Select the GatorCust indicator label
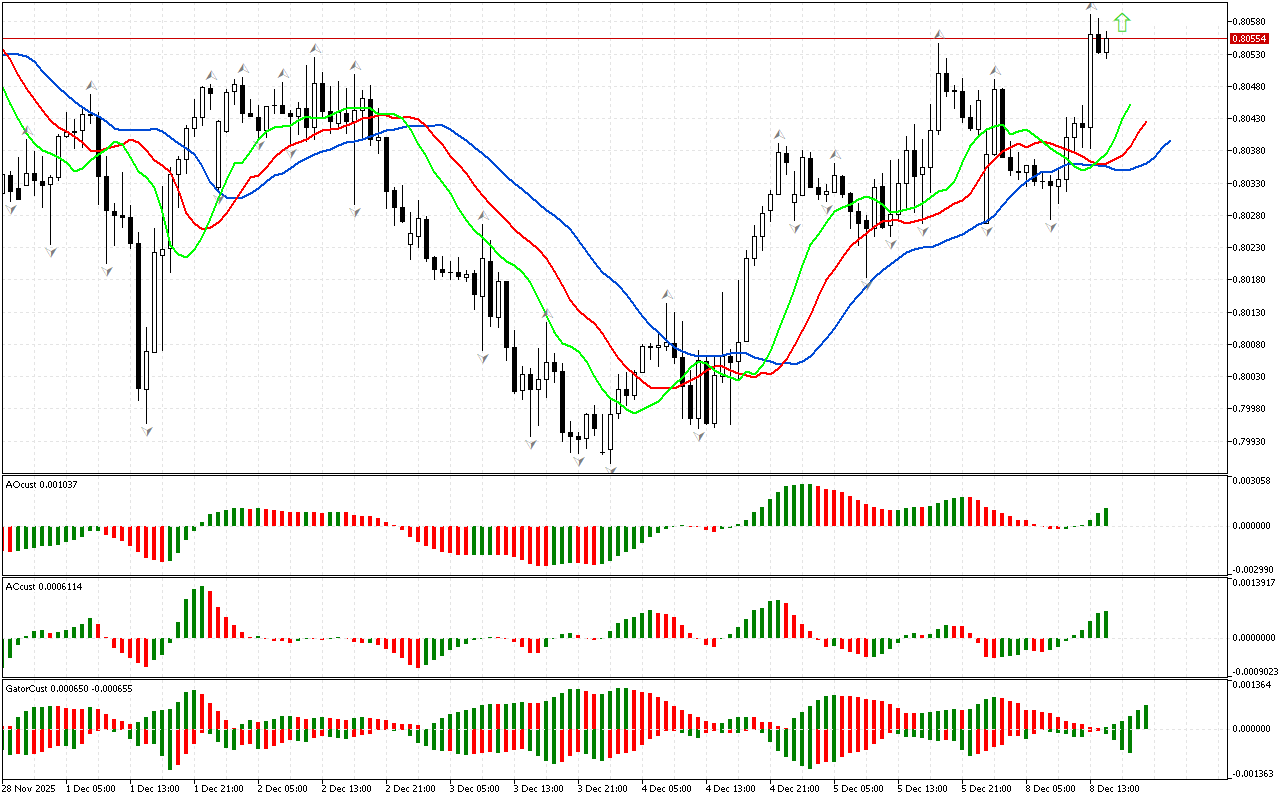Viewport: 1280px width, 800px height. tap(69, 688)
